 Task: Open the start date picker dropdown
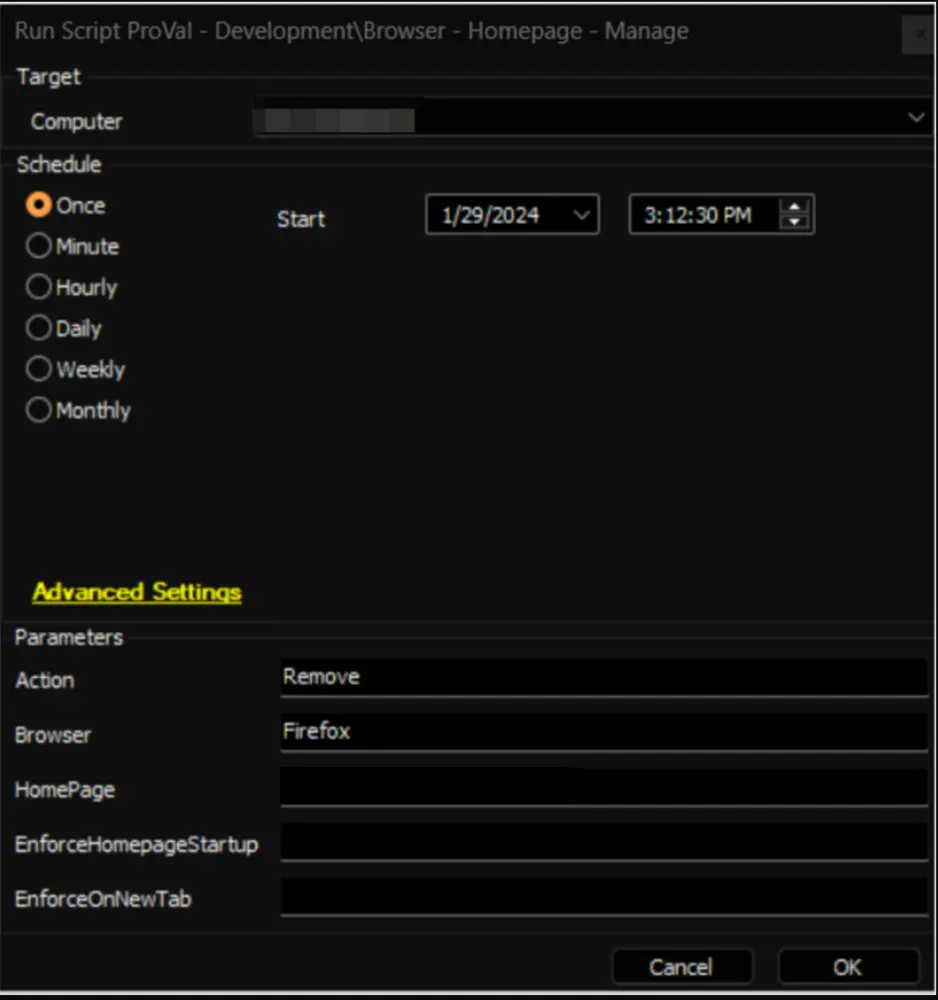coord(582,215)
